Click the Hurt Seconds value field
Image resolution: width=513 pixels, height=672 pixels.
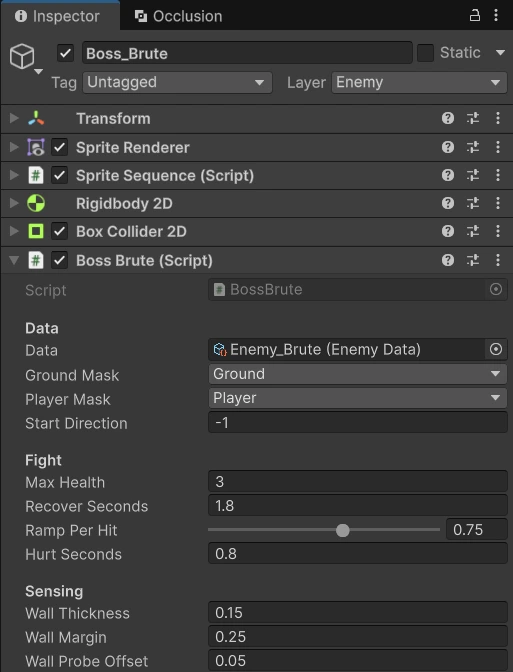[x=357, y=554]
